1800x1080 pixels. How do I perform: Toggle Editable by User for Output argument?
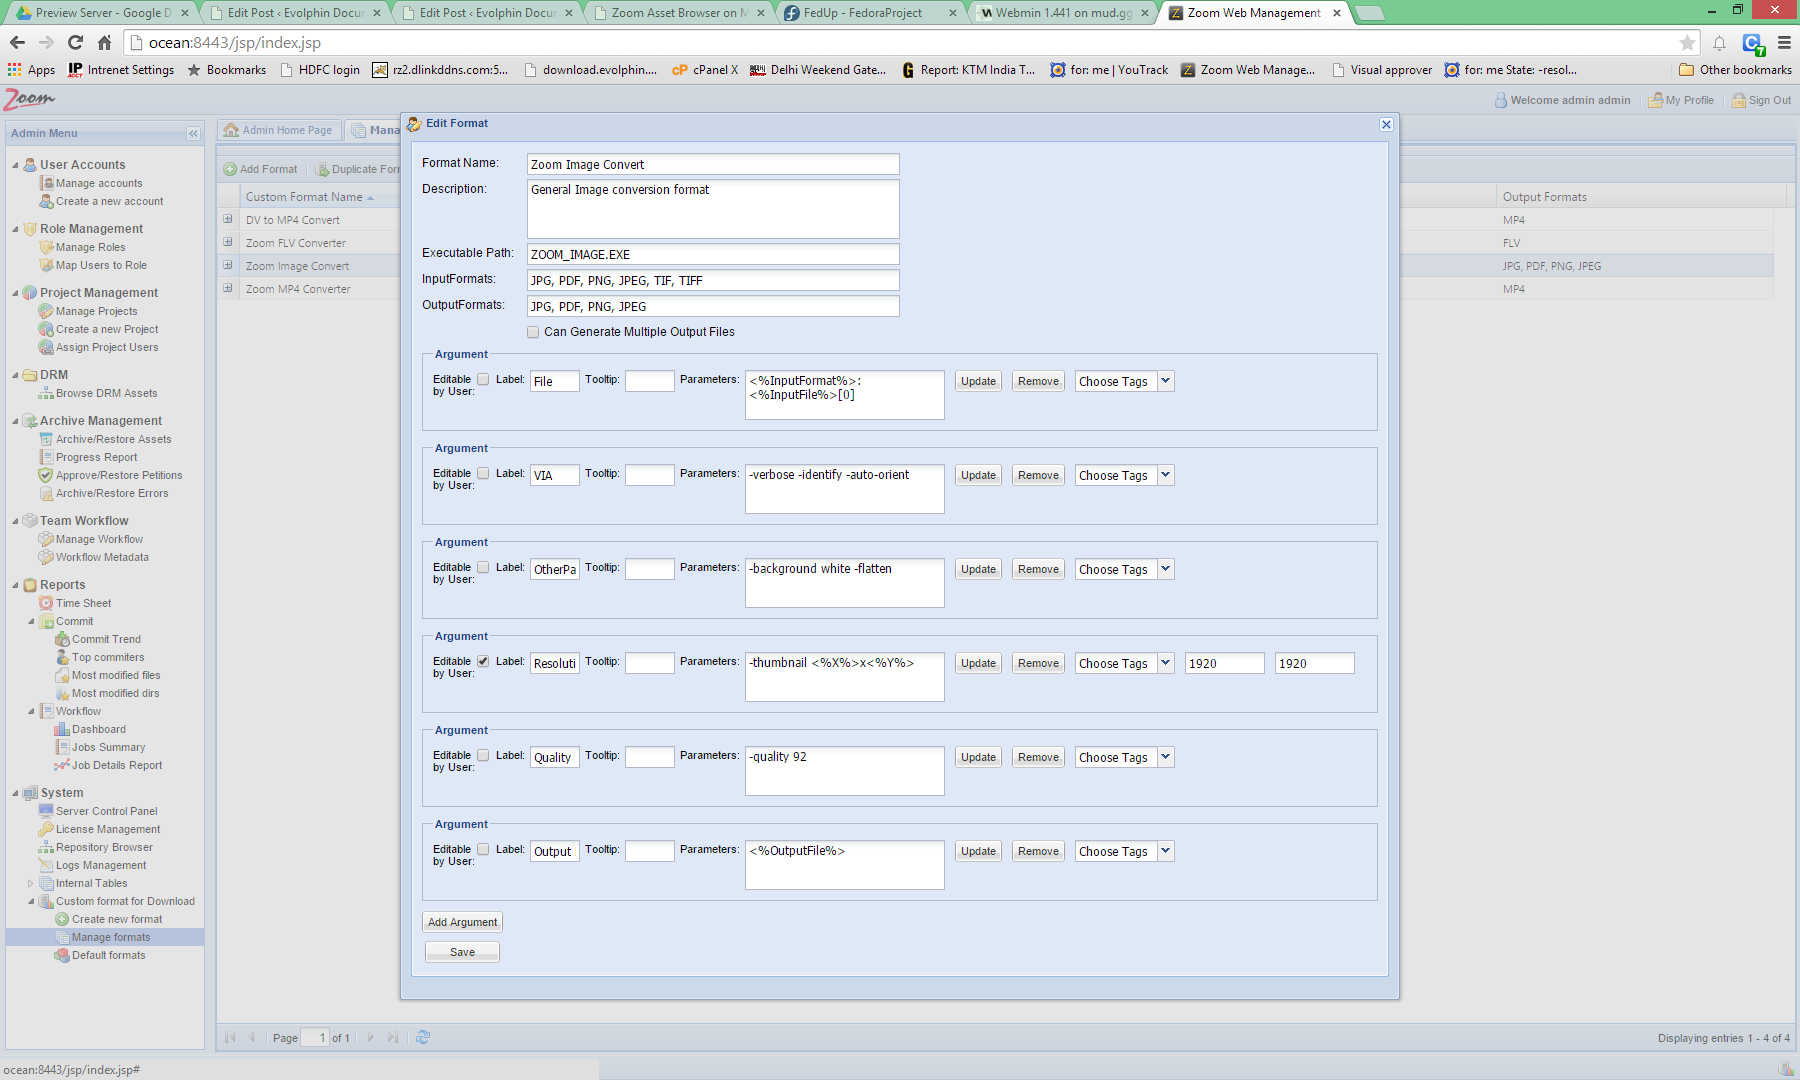[x=483, y=849]
